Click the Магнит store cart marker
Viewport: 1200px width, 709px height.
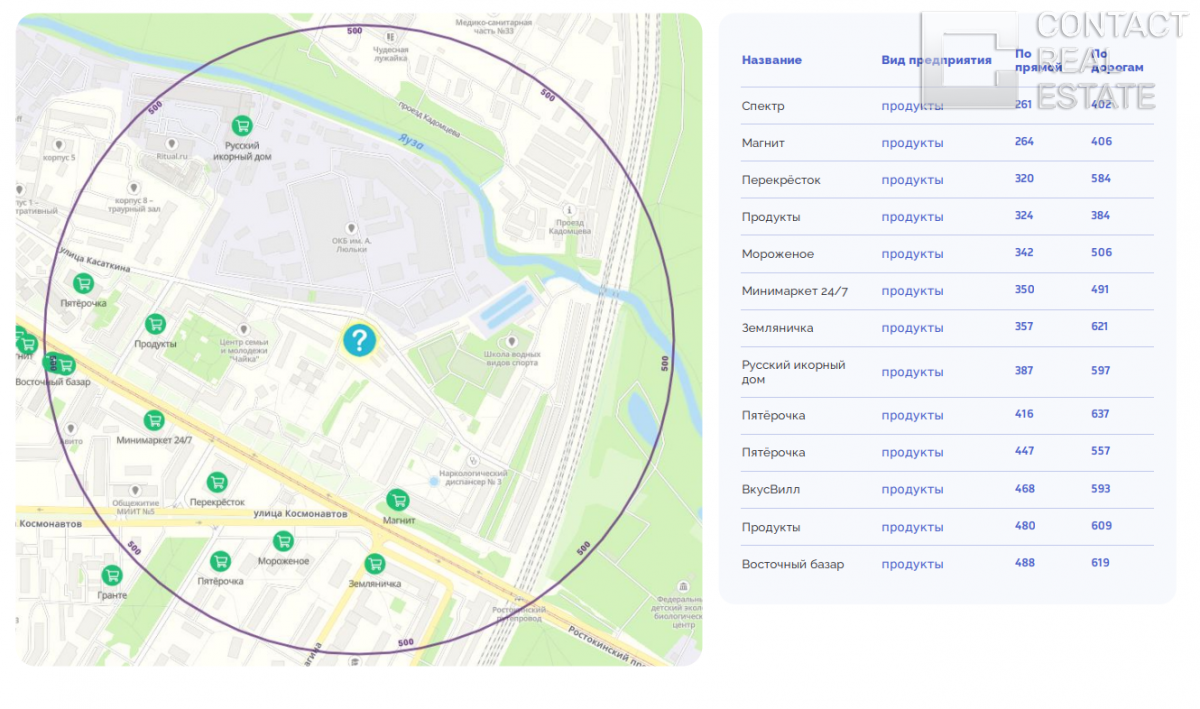tap(398, 500)
